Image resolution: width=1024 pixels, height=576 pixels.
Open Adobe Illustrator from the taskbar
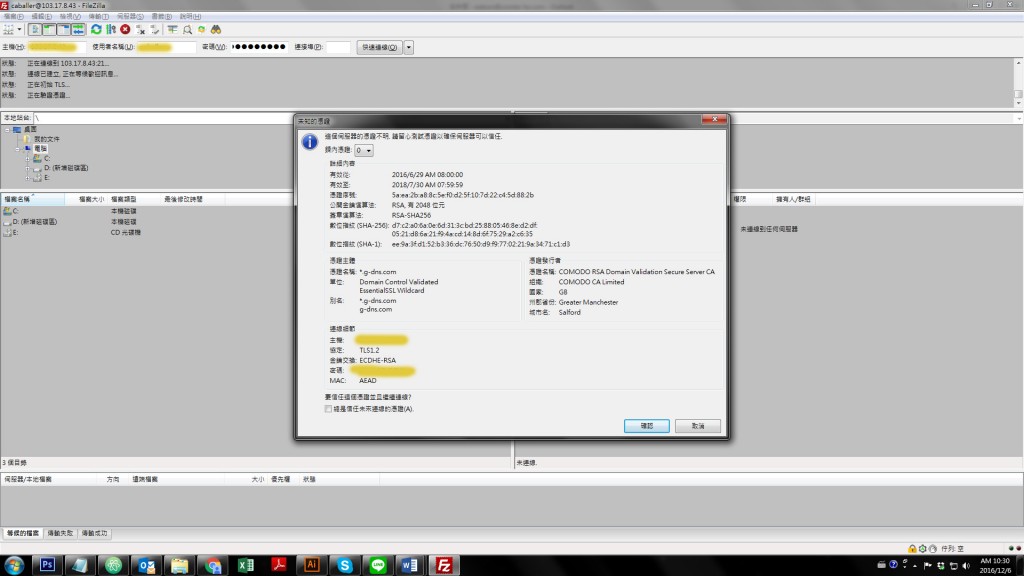312,565
